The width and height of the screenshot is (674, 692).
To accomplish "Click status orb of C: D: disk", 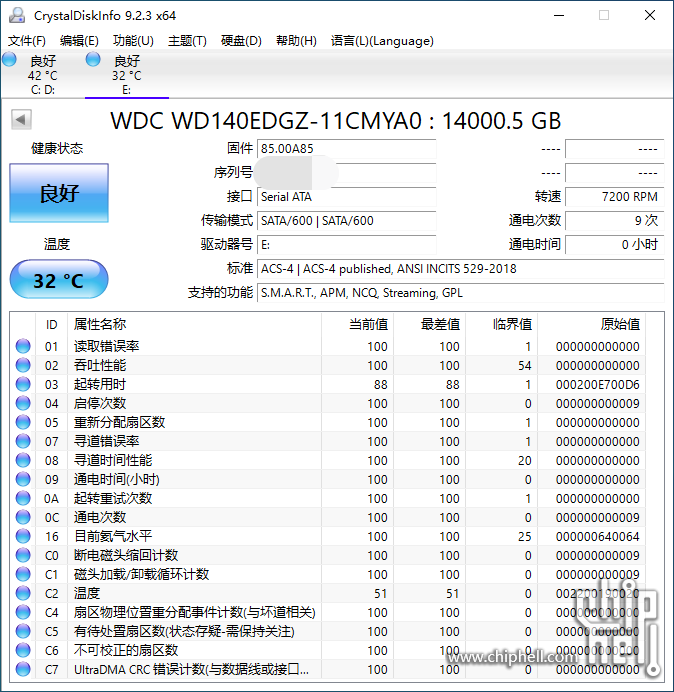I will [x=10, y=60].
